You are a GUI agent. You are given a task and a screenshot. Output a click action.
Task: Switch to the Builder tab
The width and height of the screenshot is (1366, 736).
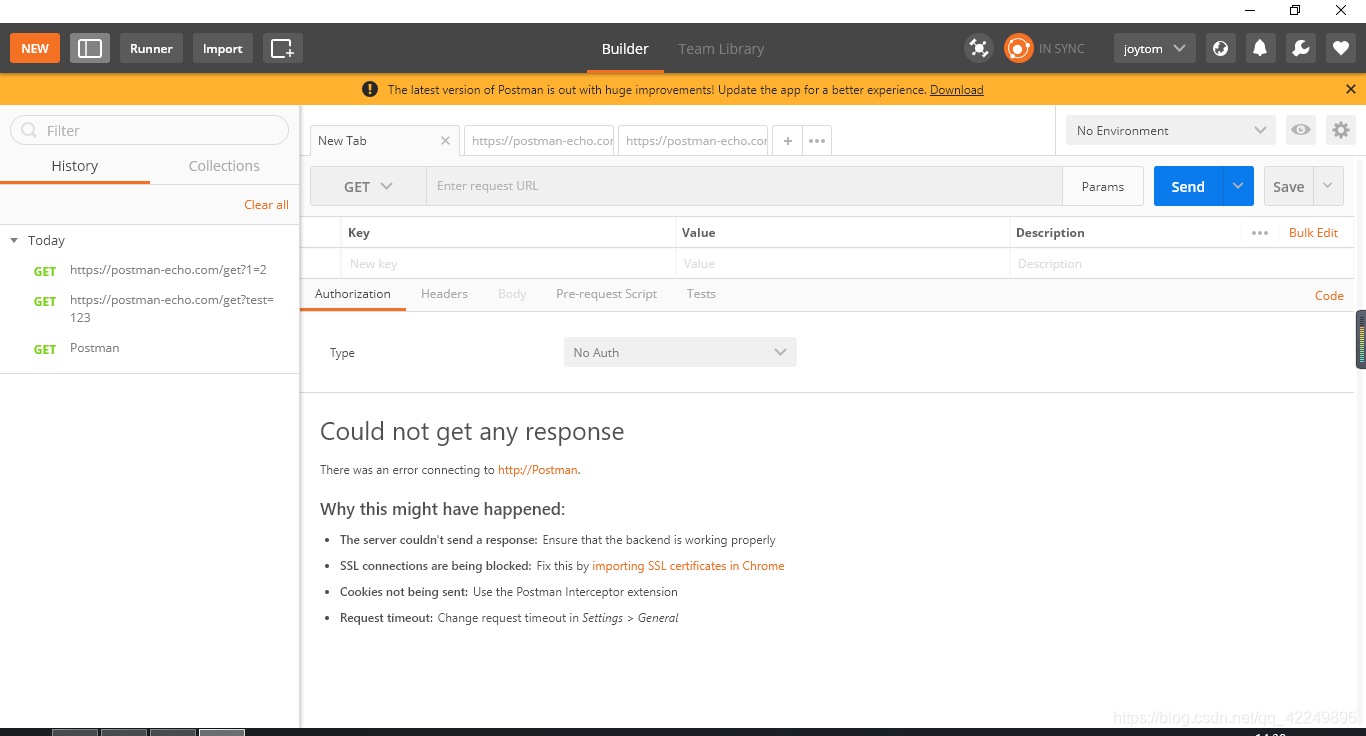(625, 48)
